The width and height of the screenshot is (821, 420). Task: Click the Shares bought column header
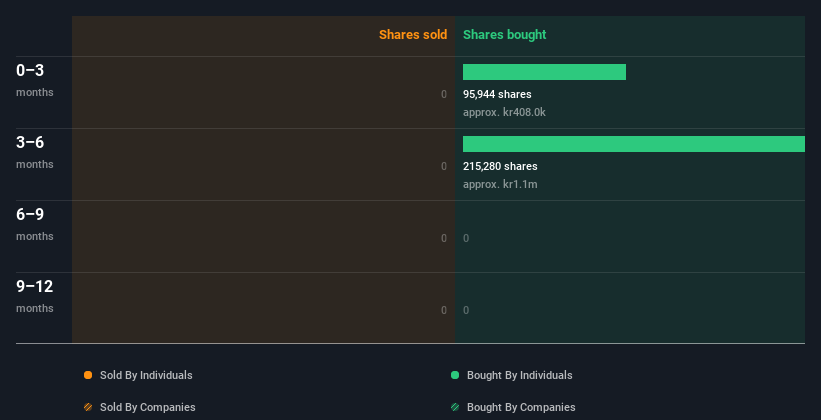click(504, 35)
